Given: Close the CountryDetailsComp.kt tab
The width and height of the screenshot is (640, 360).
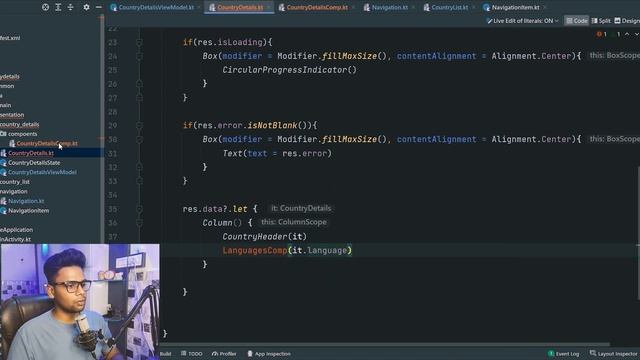Looking at the screenshot, I should [353, 7].
